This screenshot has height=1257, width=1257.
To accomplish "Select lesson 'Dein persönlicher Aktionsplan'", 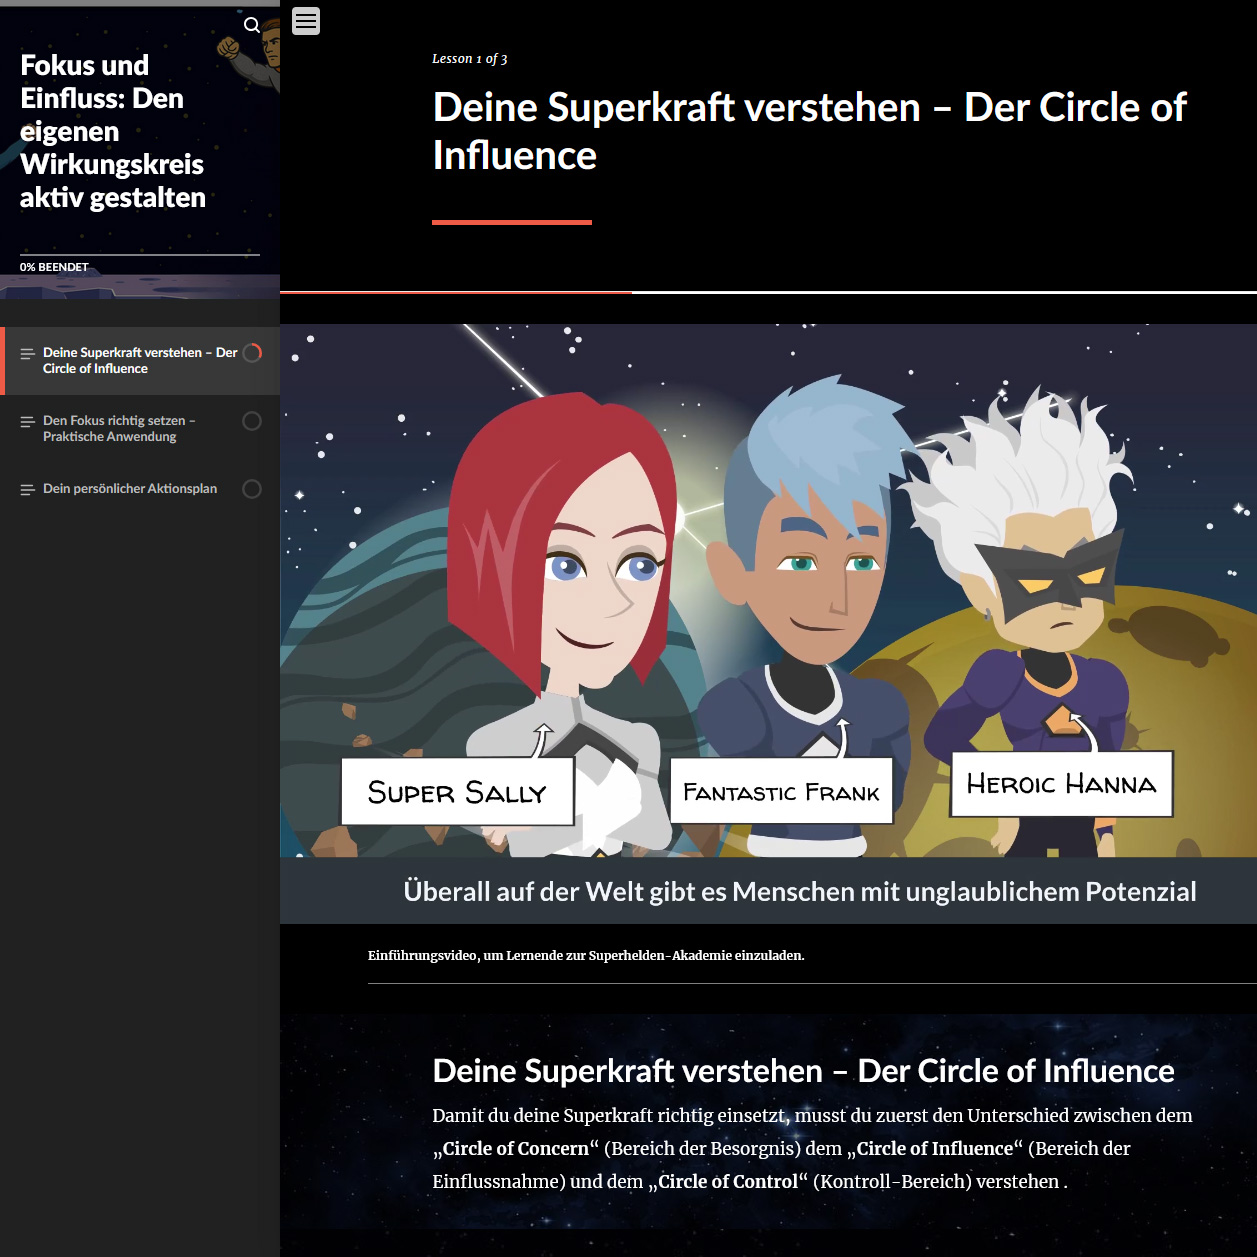I will [130, 489].
